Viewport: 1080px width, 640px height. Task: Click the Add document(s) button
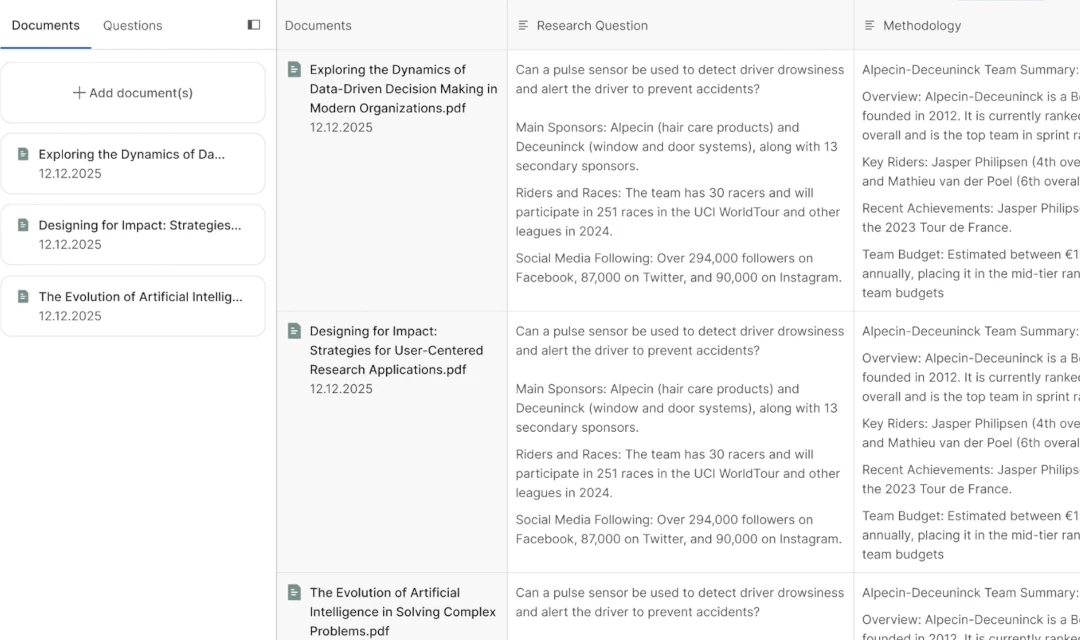tap(133, 92)
